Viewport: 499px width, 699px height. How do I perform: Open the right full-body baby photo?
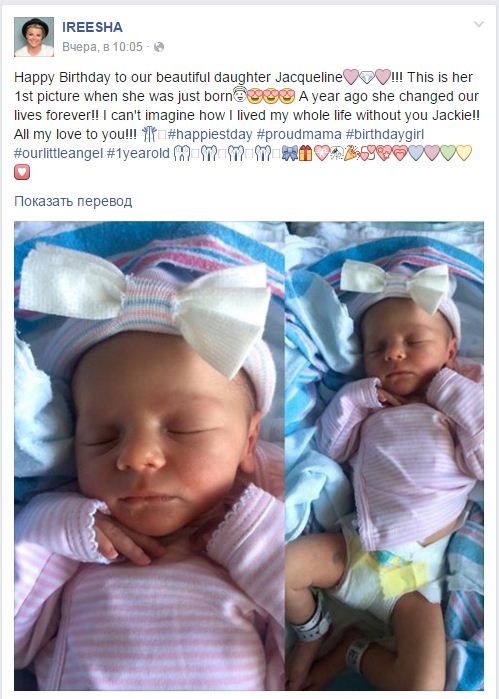point(384,456)
